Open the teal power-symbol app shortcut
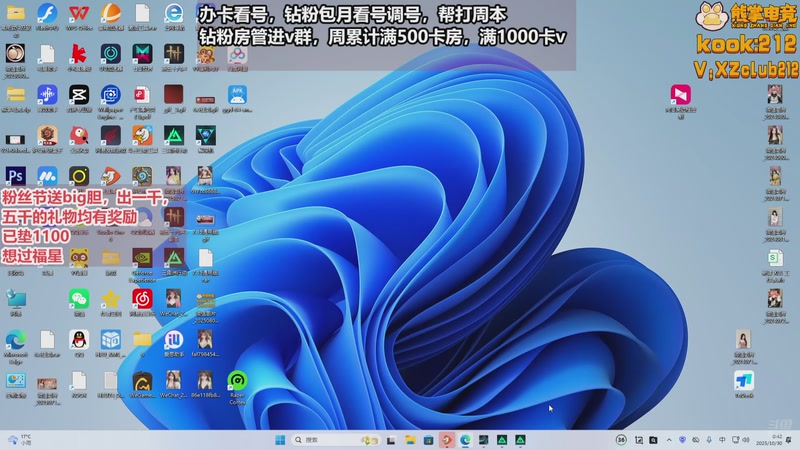This screenshot has width=800, height=450. pyautogui.click(x=110, y=54)
